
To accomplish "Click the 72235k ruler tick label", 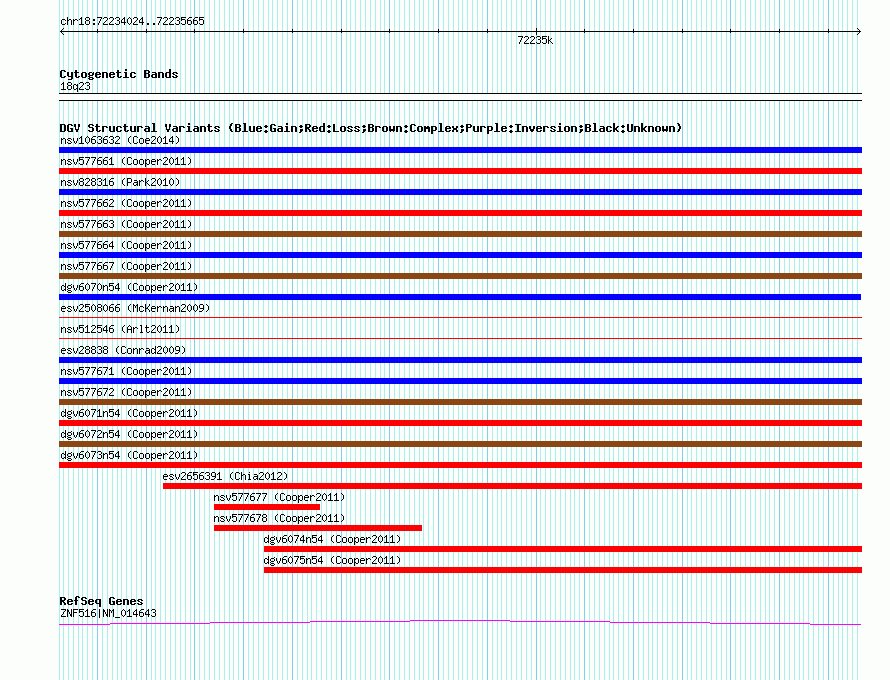I will (535, 40).
